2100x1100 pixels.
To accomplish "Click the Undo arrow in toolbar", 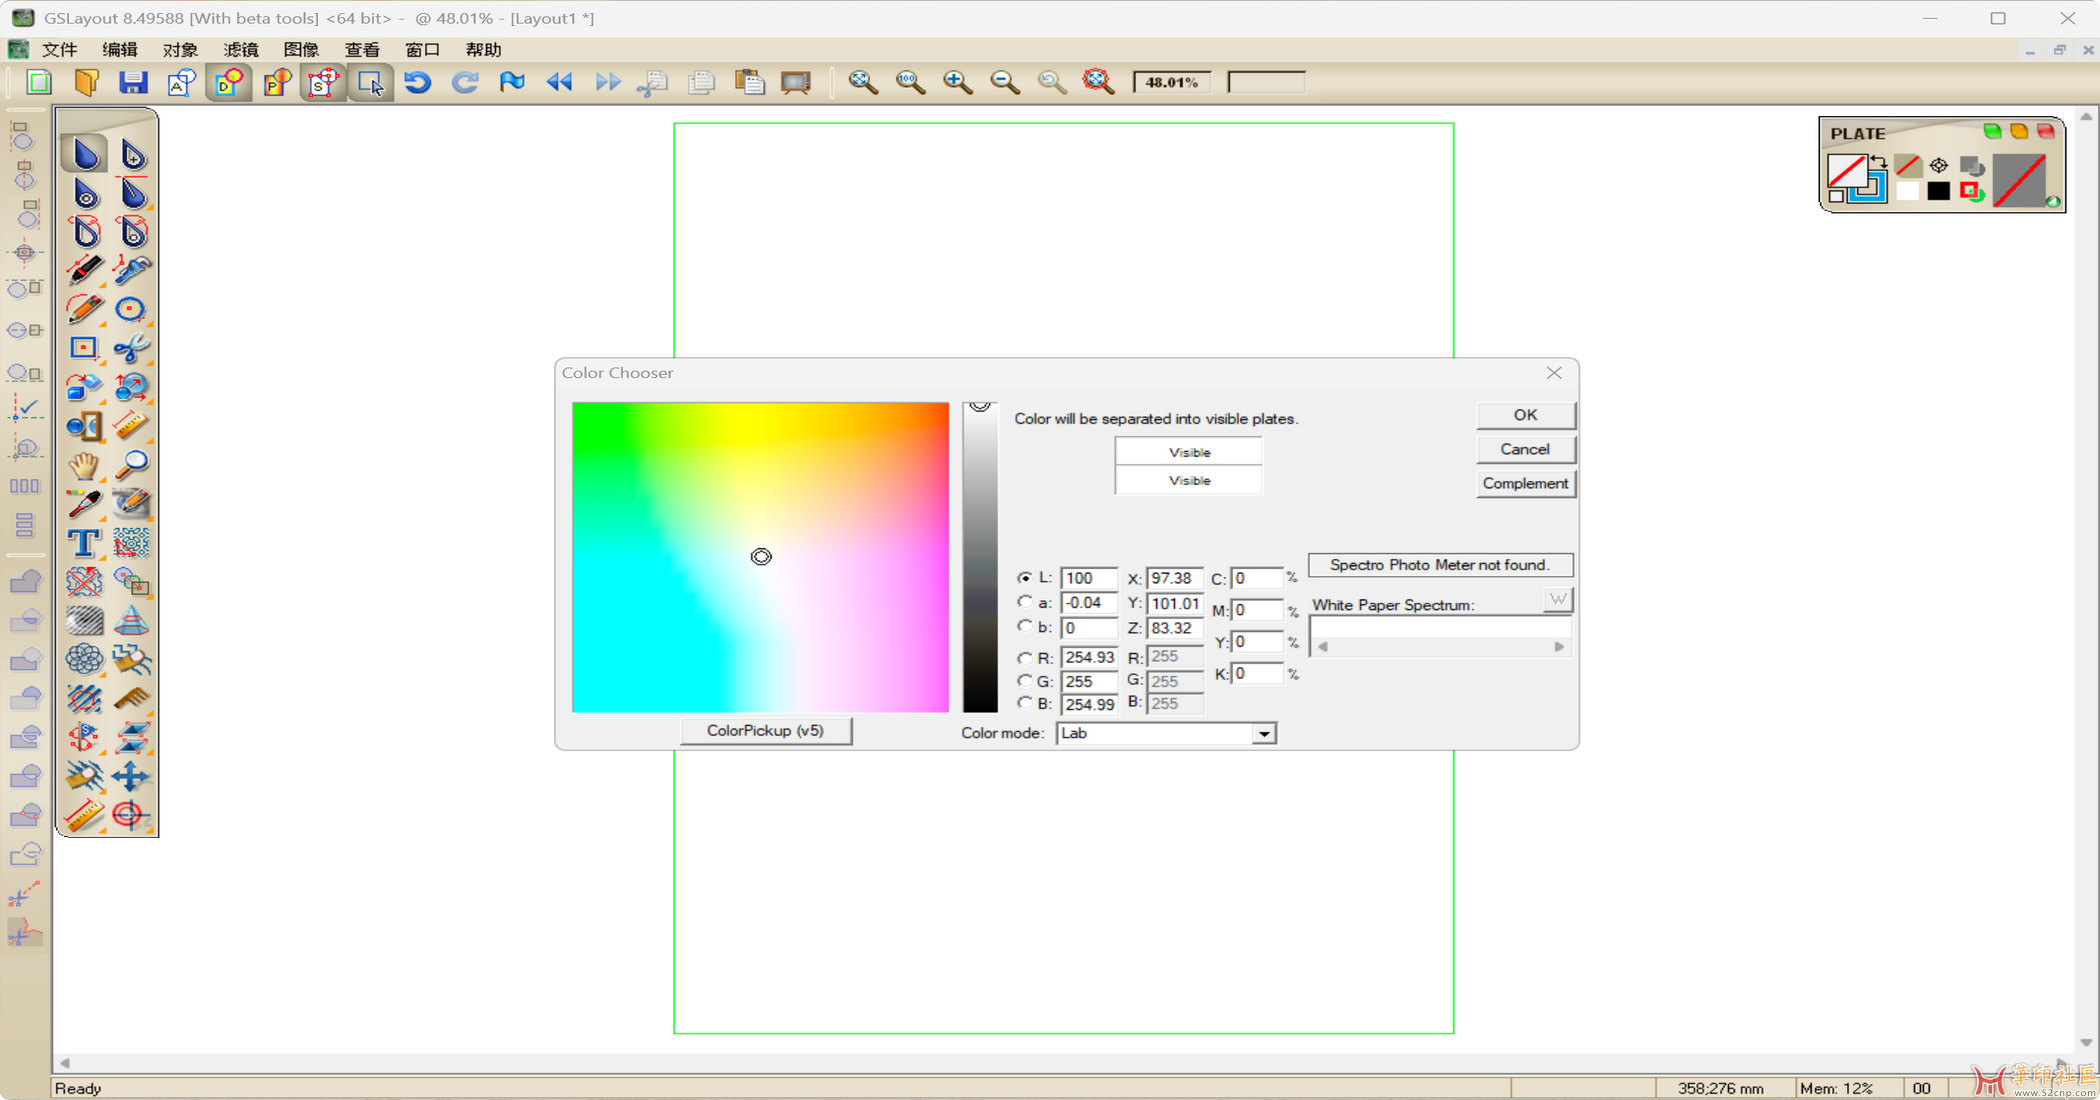I will (x=418, y=83).
